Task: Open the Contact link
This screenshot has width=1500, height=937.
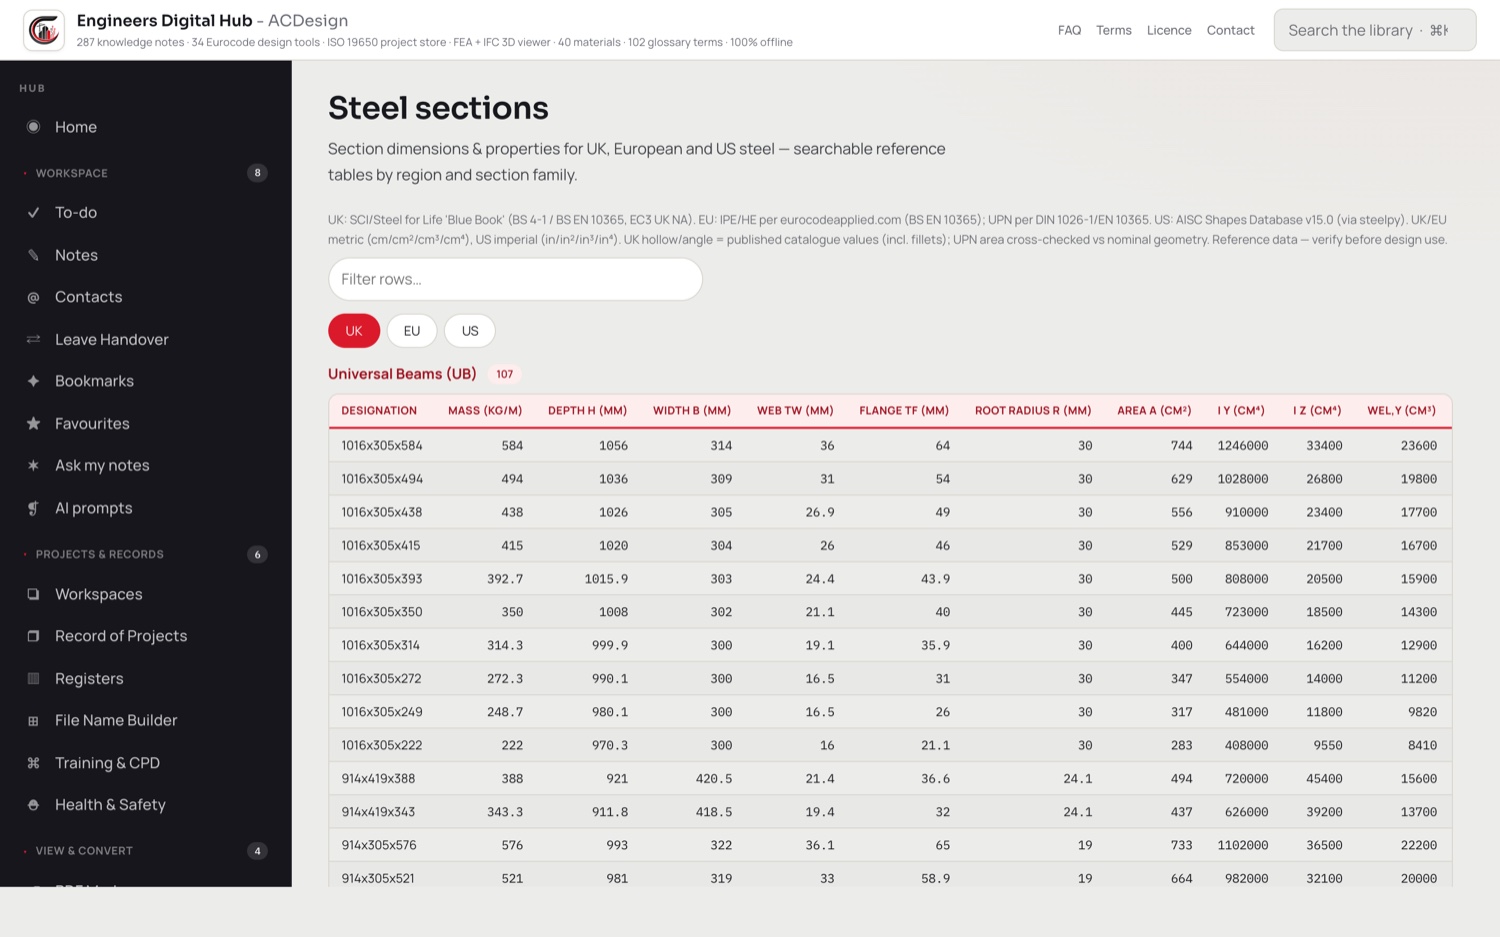Action: pyautogui.click(x=1231, y=30)
